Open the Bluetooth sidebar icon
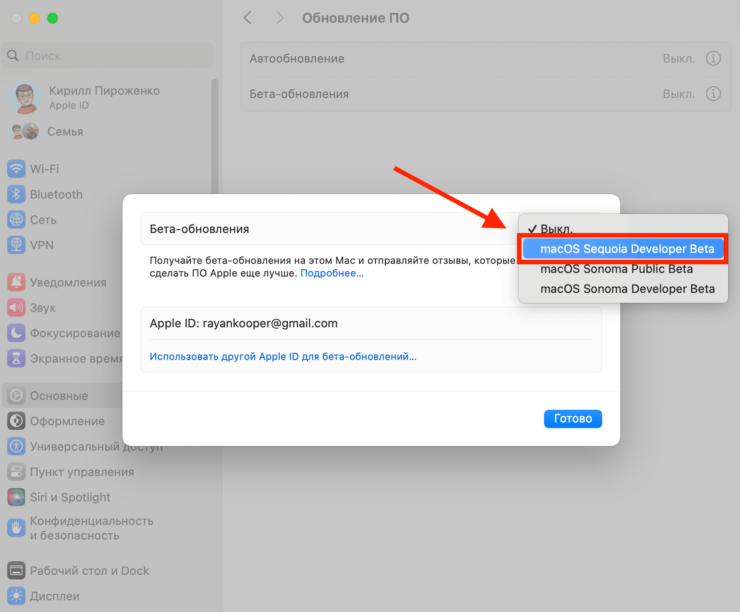740x612 pixels. click(x=16, y=194)
